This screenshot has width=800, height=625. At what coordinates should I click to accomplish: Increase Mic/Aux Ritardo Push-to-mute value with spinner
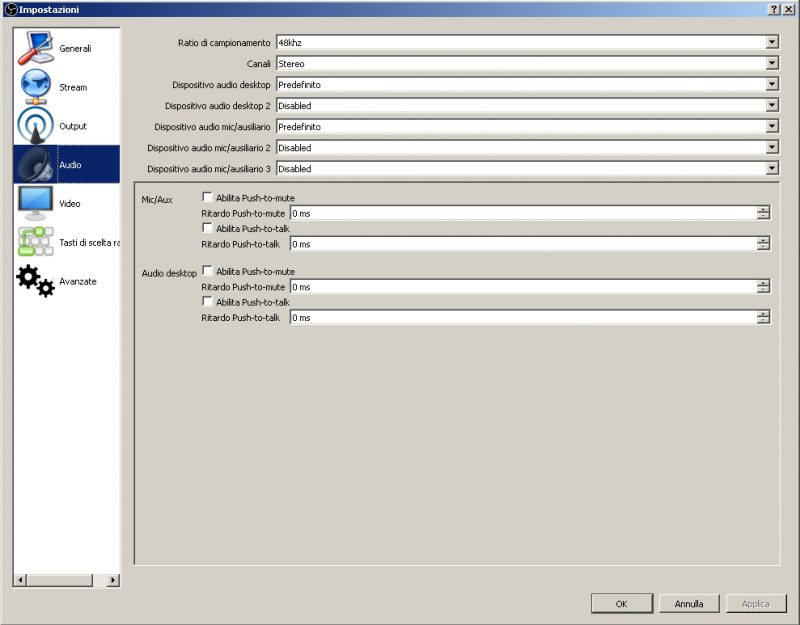764,209
